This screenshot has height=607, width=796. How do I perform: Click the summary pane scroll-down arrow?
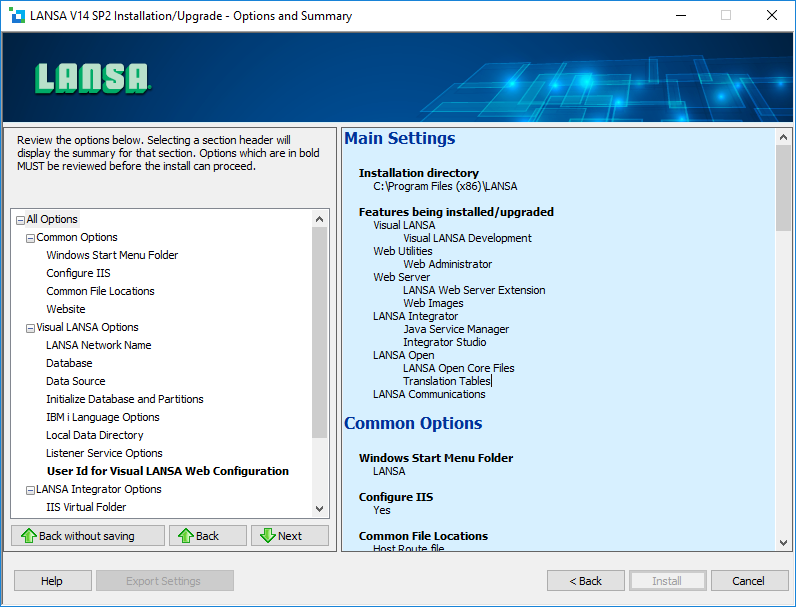pyautogui.click(x=783, y=543)
